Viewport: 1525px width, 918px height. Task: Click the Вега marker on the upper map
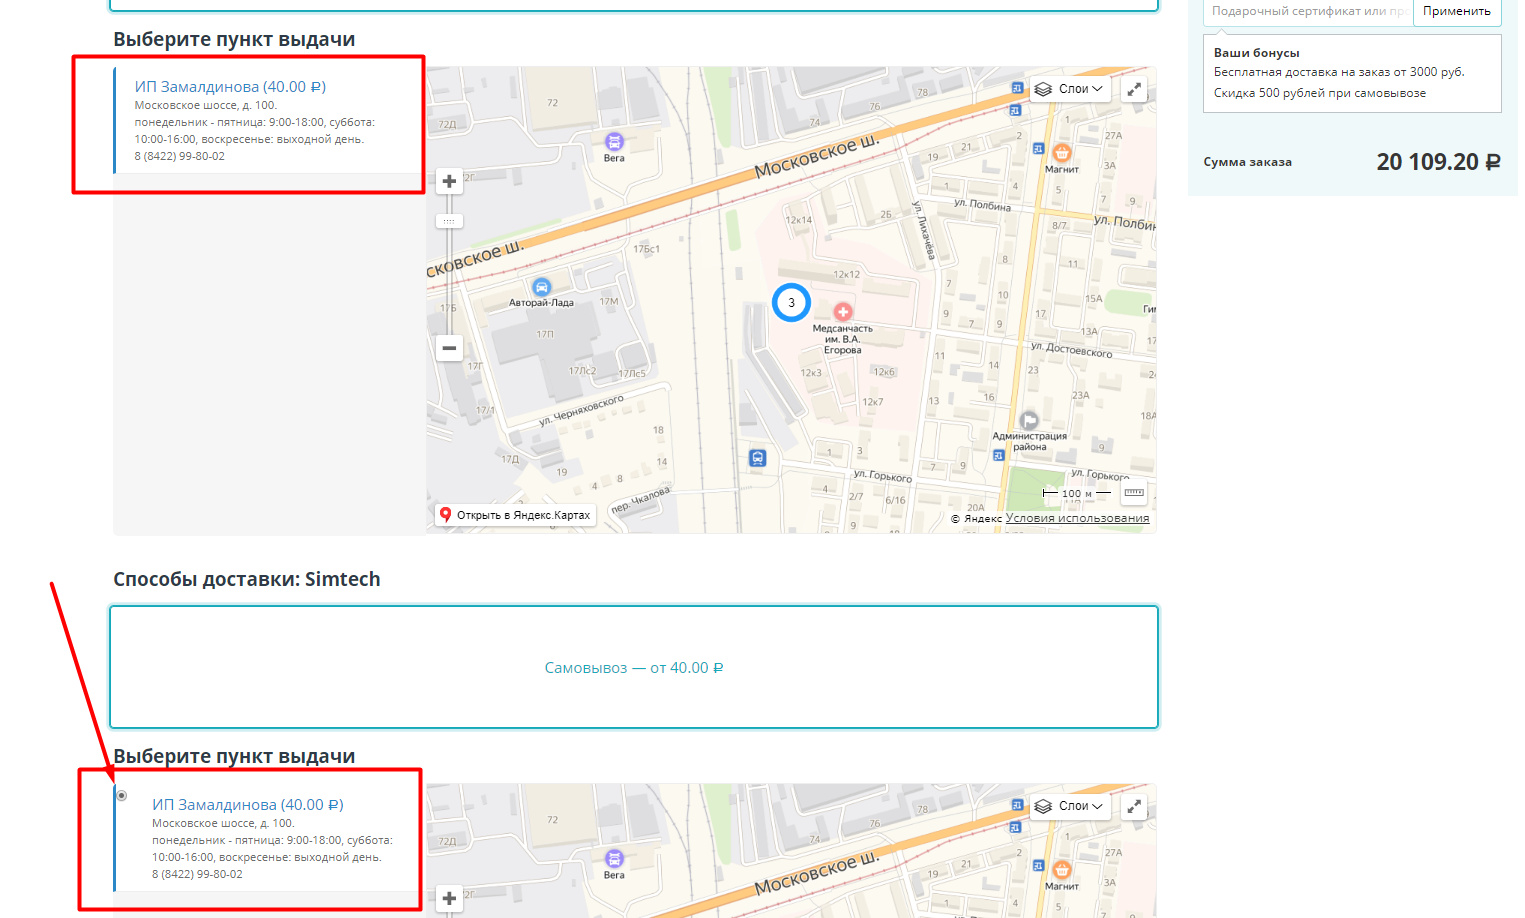pyautogui.click(x=614, y=142)
